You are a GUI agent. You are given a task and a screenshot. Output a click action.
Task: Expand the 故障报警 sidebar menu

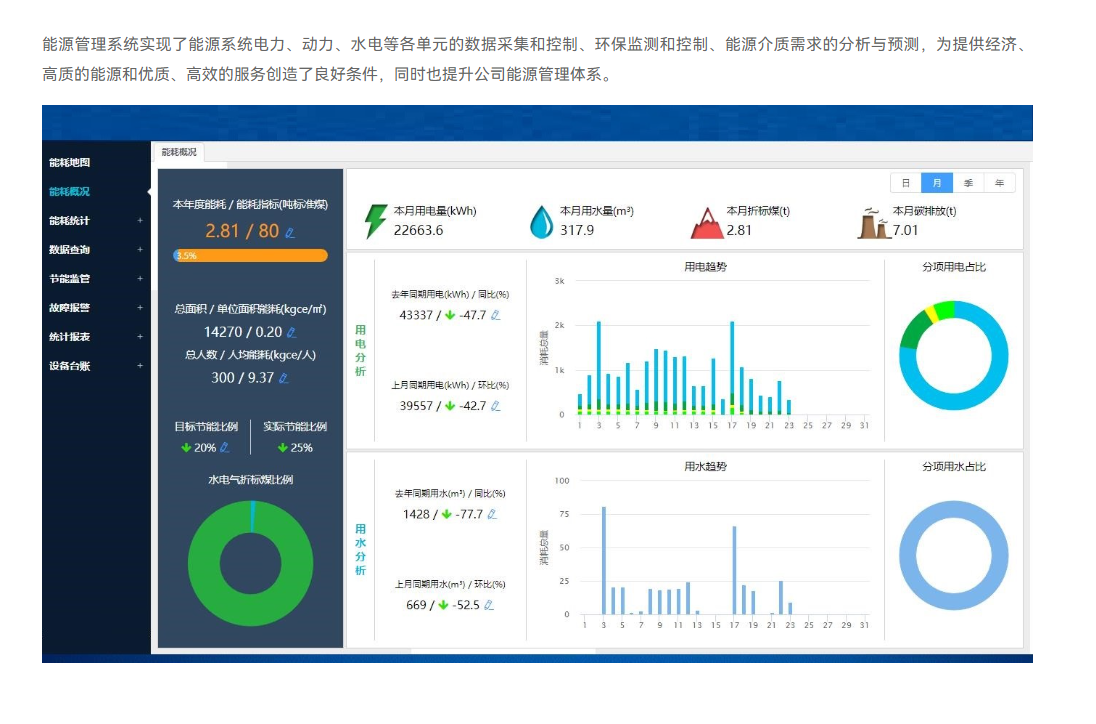tap(95, 308)
